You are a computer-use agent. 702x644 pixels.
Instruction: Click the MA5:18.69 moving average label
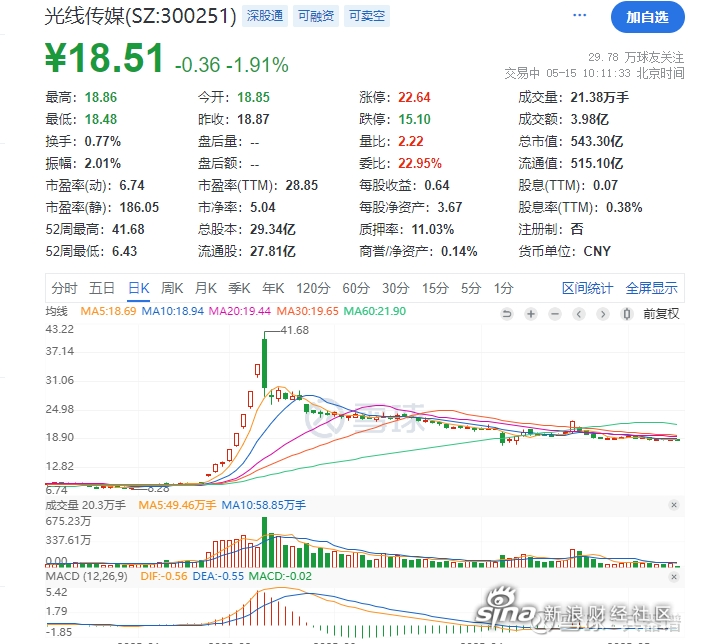pyautogui.click(x=108, y=311)
